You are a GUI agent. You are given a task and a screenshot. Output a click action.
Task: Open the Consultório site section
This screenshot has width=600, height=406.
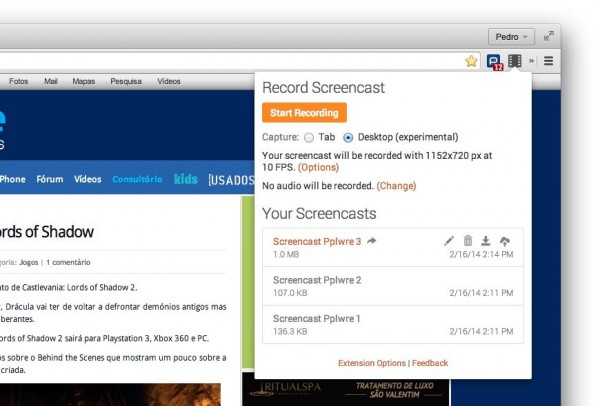coord(137,179)
